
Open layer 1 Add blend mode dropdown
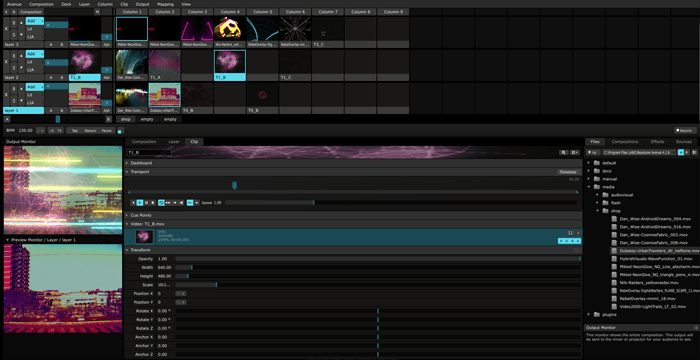(35, 87)
